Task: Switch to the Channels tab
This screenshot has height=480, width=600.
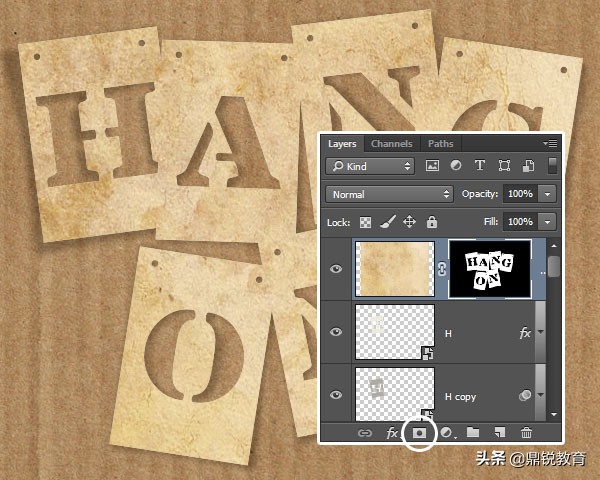Action: 391,144
